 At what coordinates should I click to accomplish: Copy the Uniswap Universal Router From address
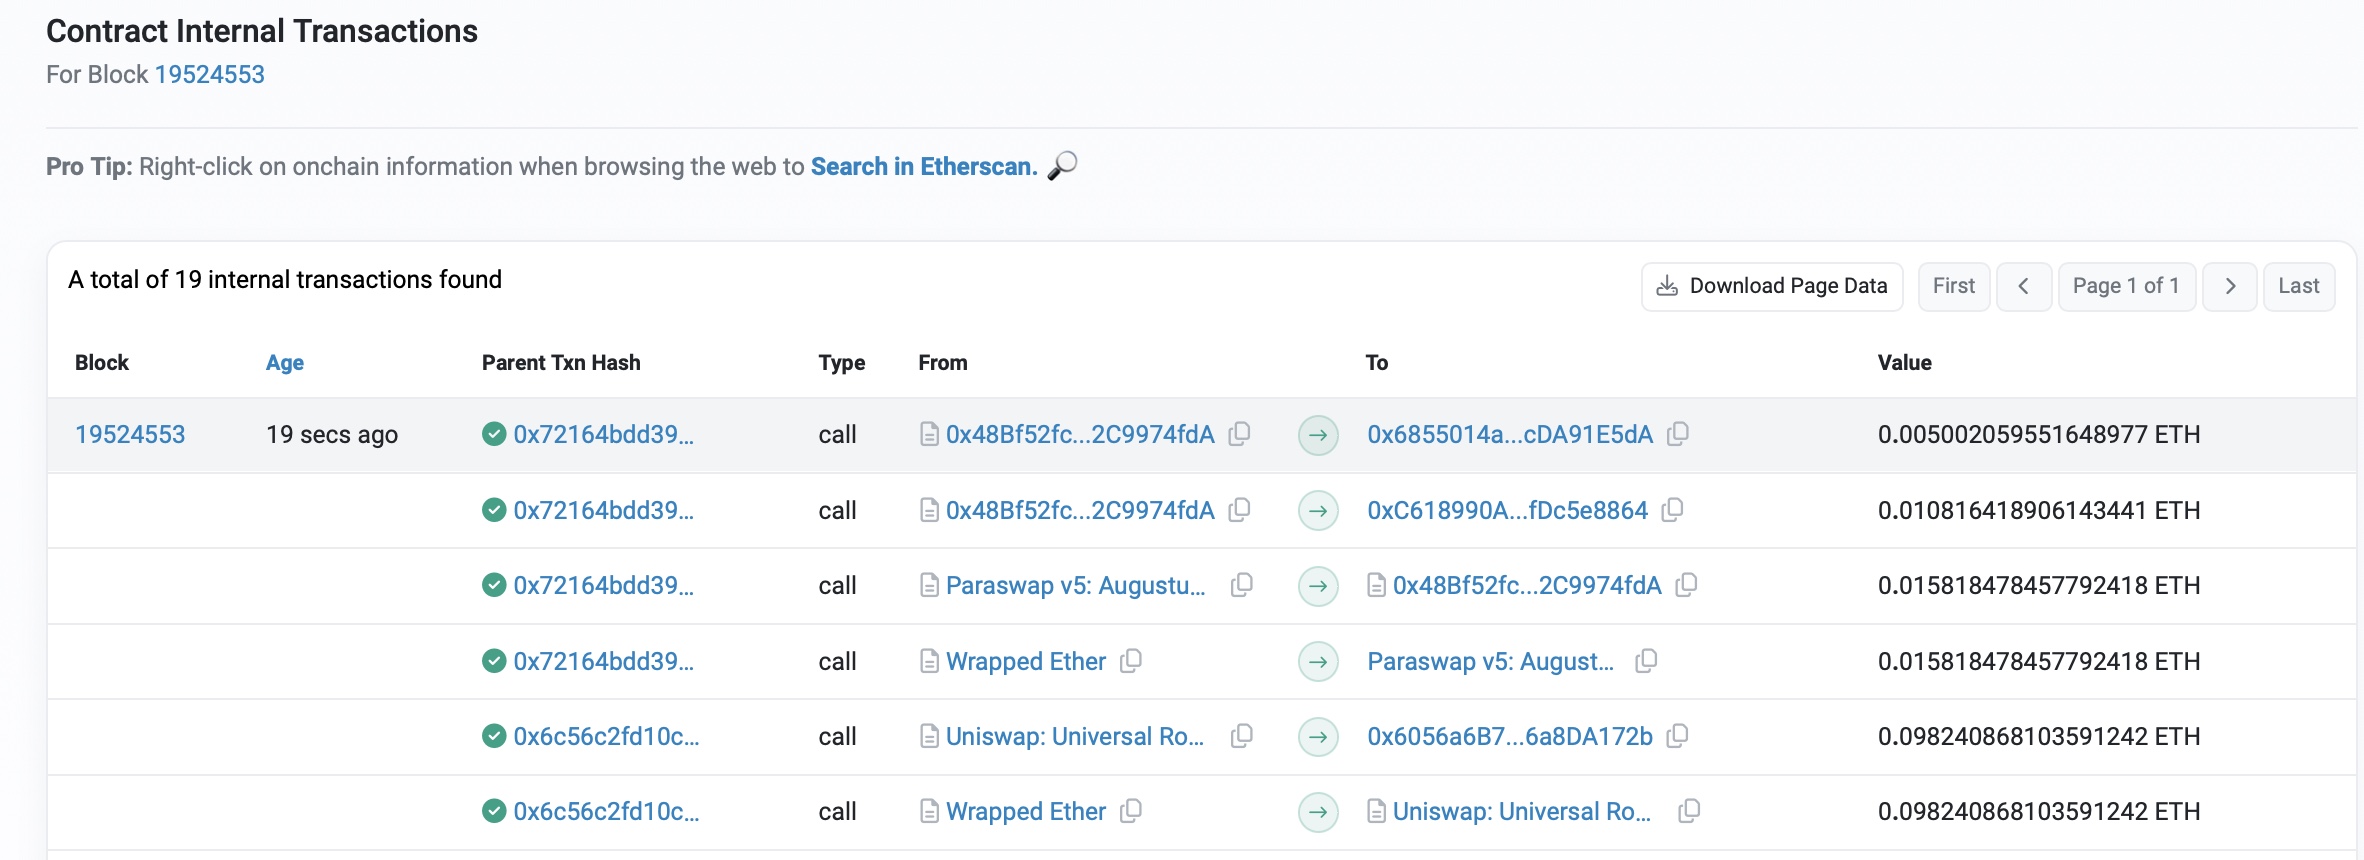1241,736
